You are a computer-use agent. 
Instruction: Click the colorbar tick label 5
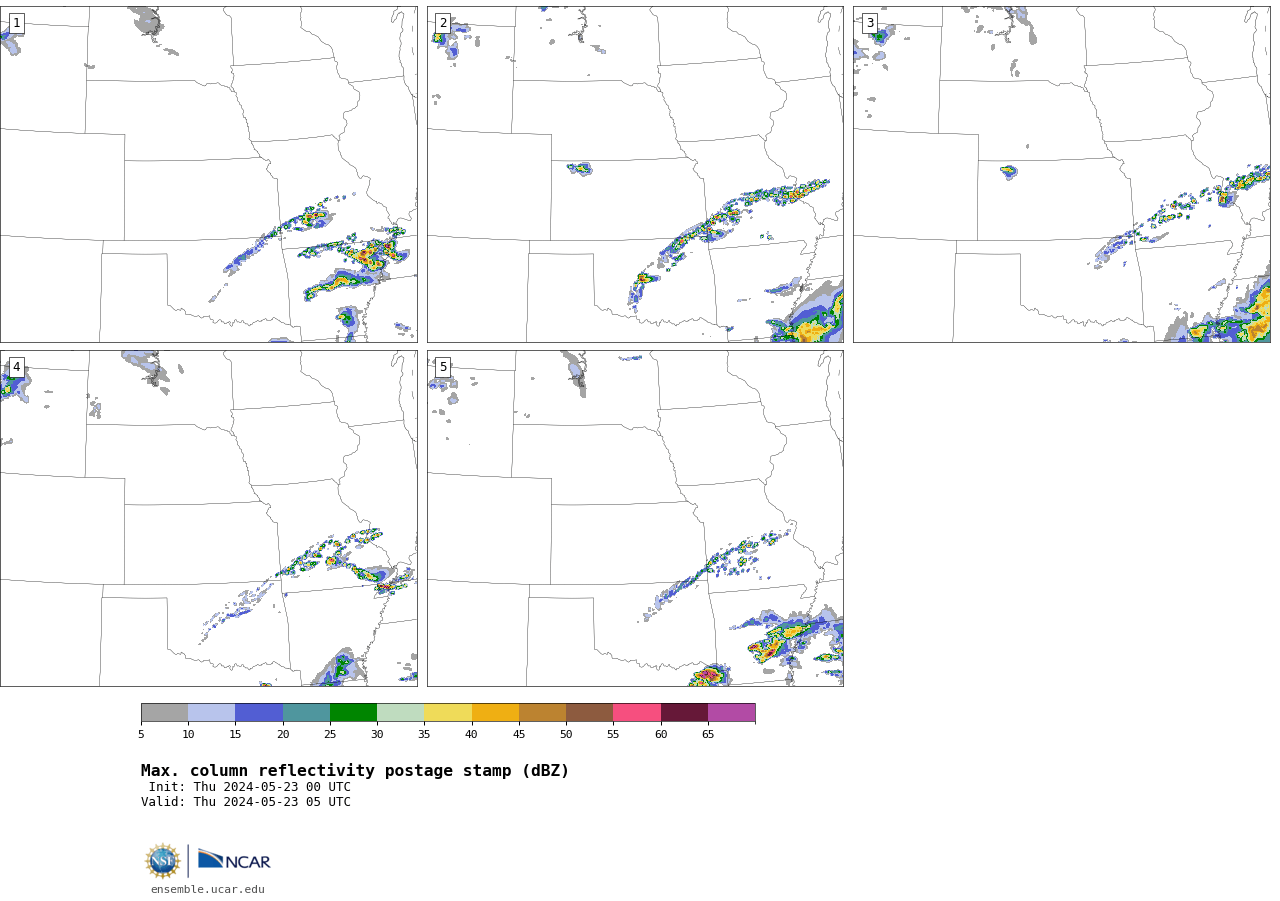141,735
